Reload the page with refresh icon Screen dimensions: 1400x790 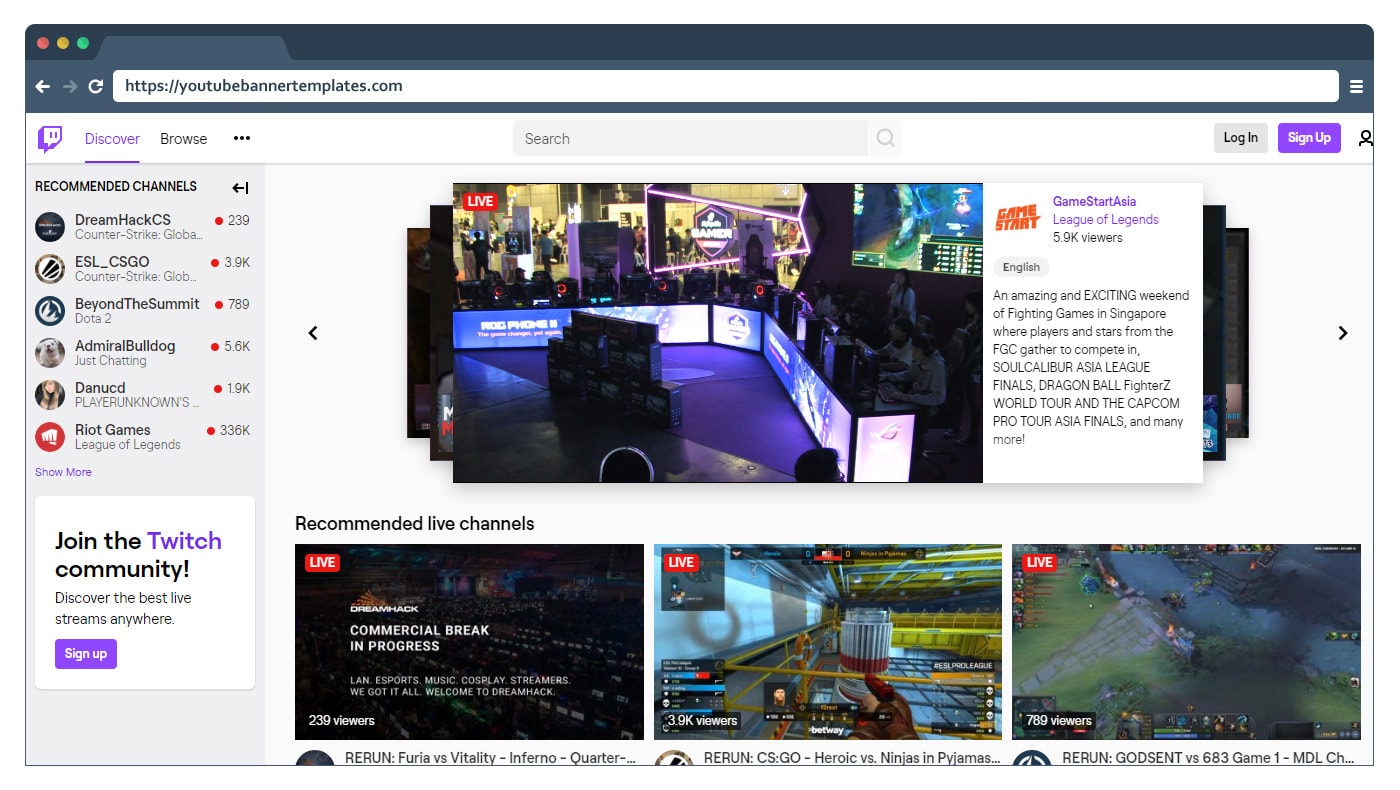(x=96, y=86)
